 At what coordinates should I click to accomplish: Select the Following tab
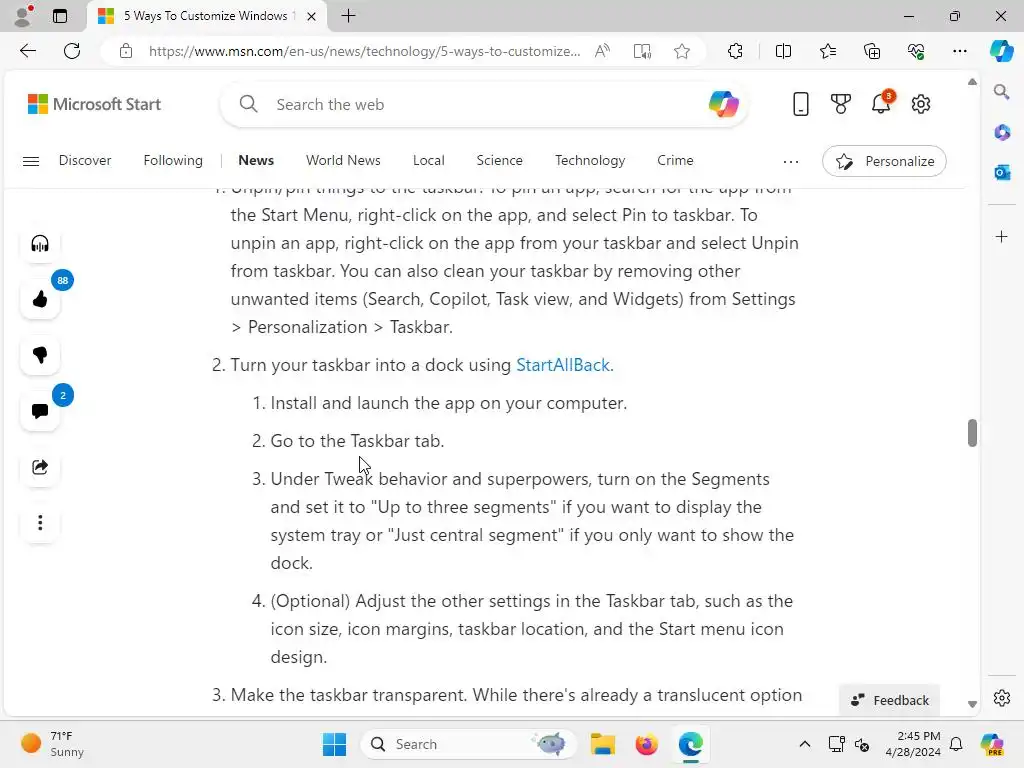pyautogui.click(x=173, y=161)
